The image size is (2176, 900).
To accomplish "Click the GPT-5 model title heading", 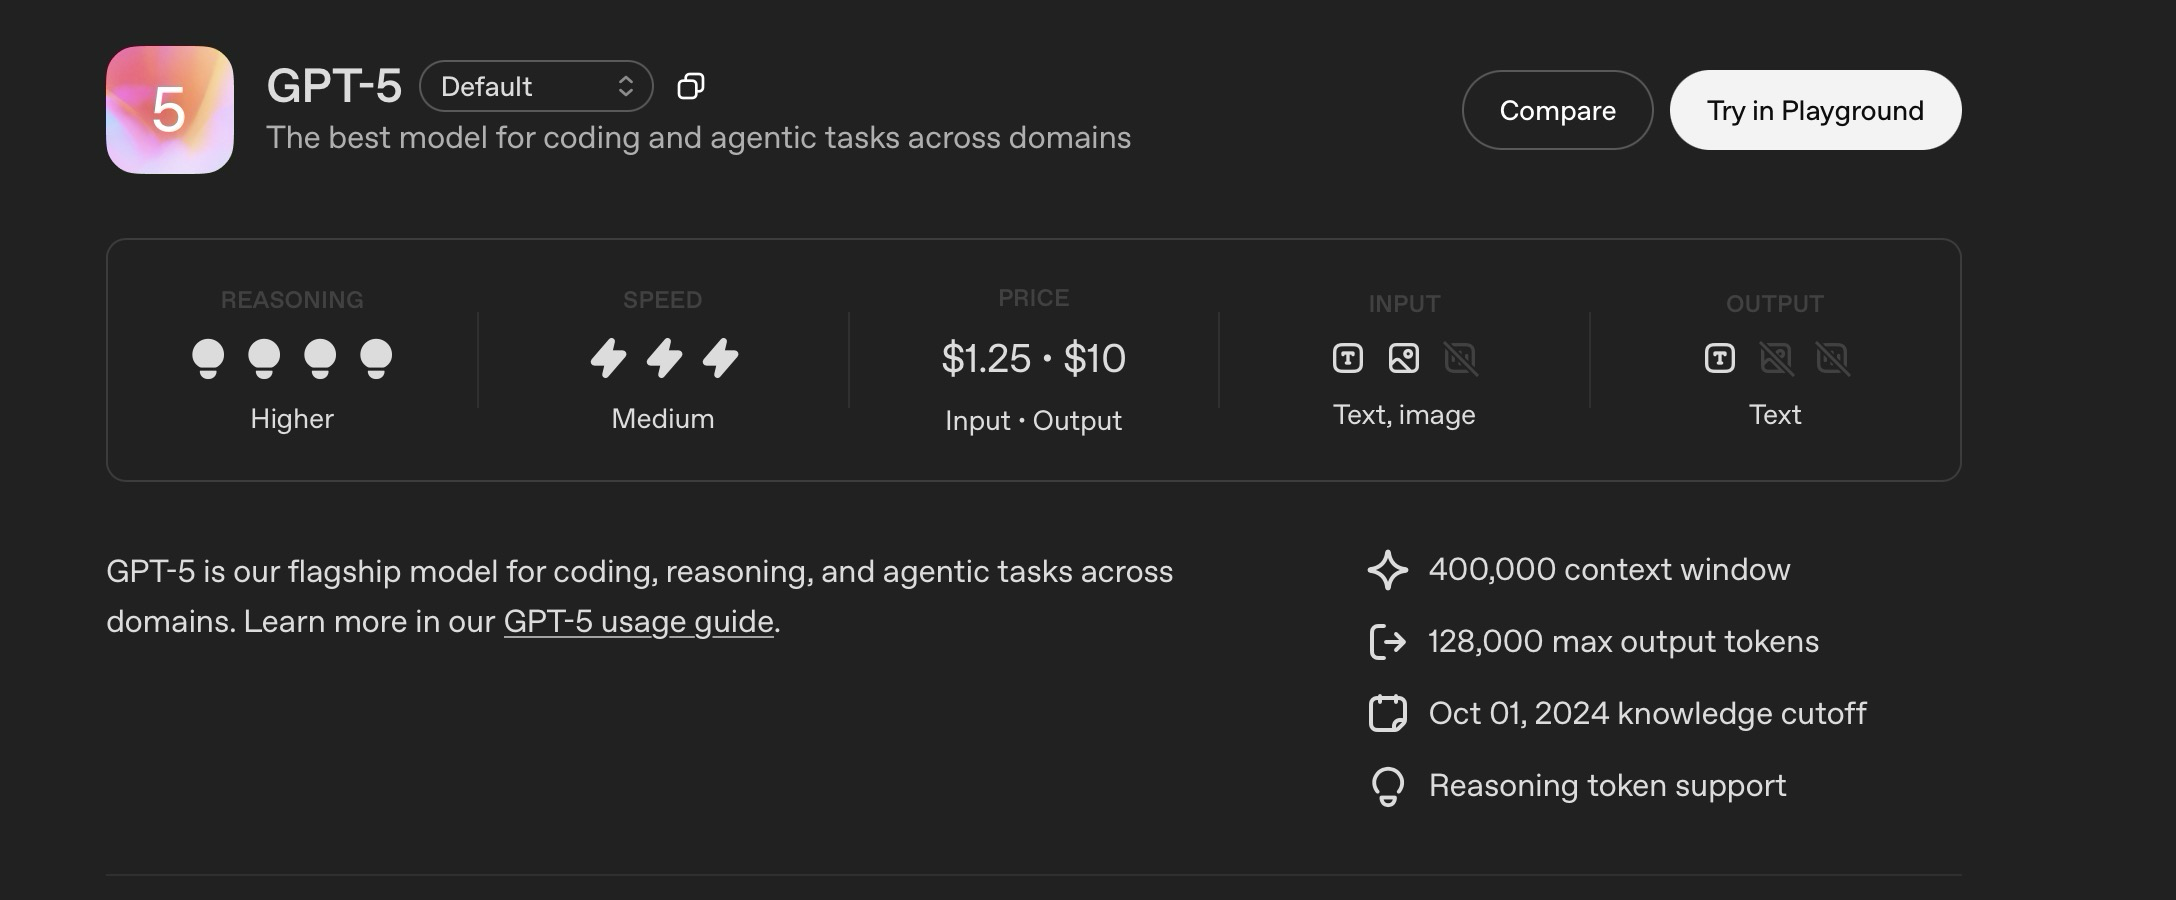I will tap(334, 86).
